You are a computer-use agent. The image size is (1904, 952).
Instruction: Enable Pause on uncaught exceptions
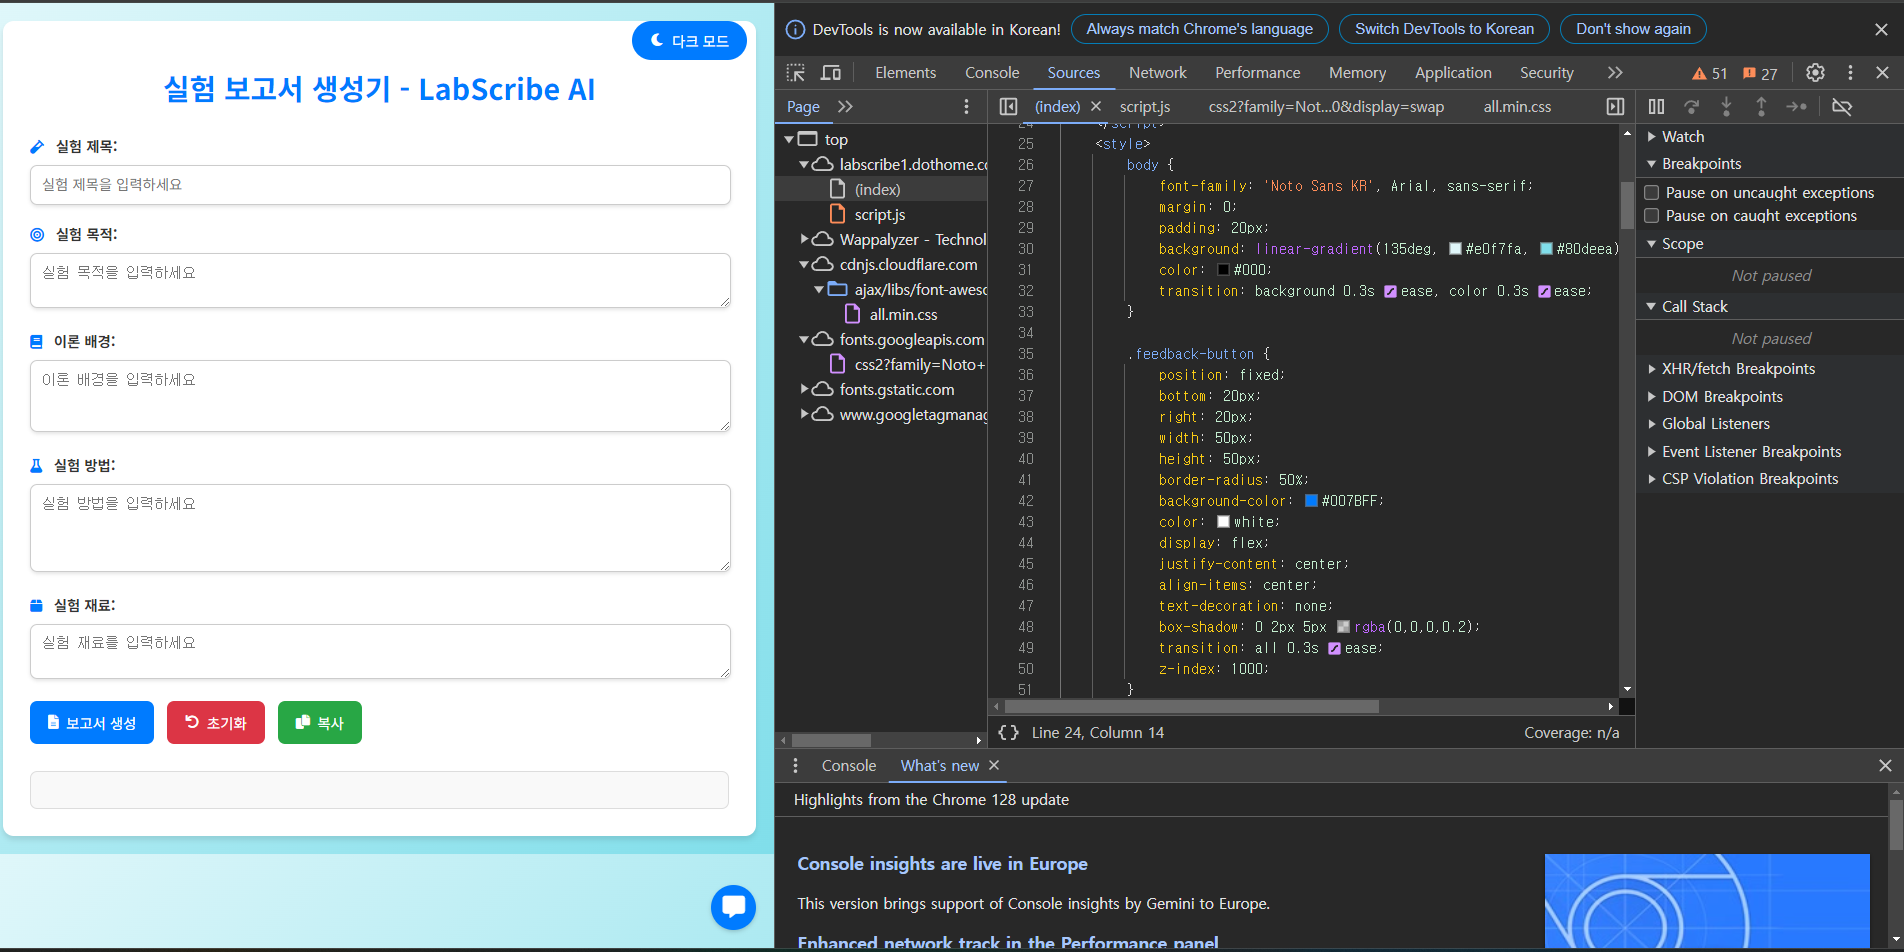1652,192
